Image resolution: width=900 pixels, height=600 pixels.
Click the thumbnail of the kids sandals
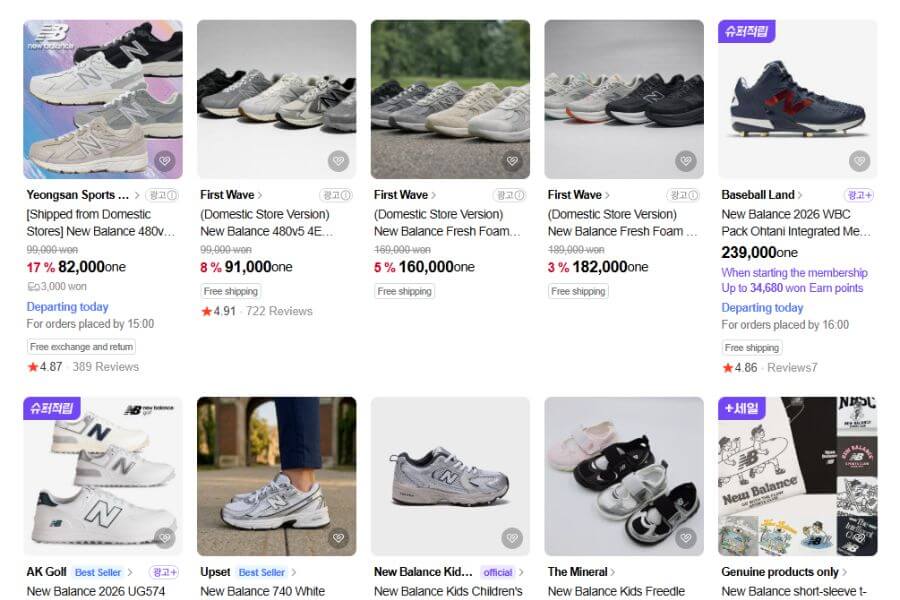point(623,470)
